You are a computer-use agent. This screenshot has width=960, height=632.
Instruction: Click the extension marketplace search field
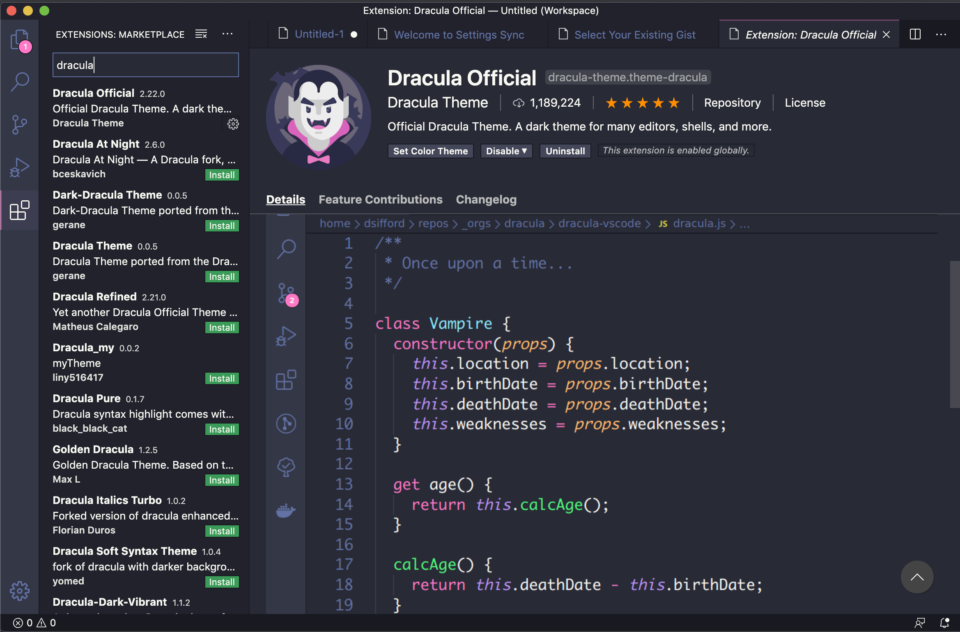tap(145, 64)
